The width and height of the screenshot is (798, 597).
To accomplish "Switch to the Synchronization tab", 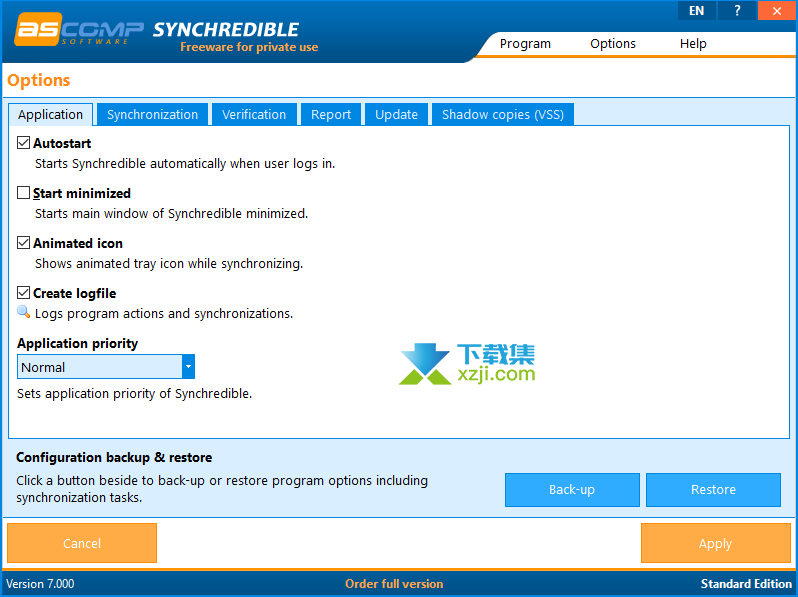I will point(152,115).
